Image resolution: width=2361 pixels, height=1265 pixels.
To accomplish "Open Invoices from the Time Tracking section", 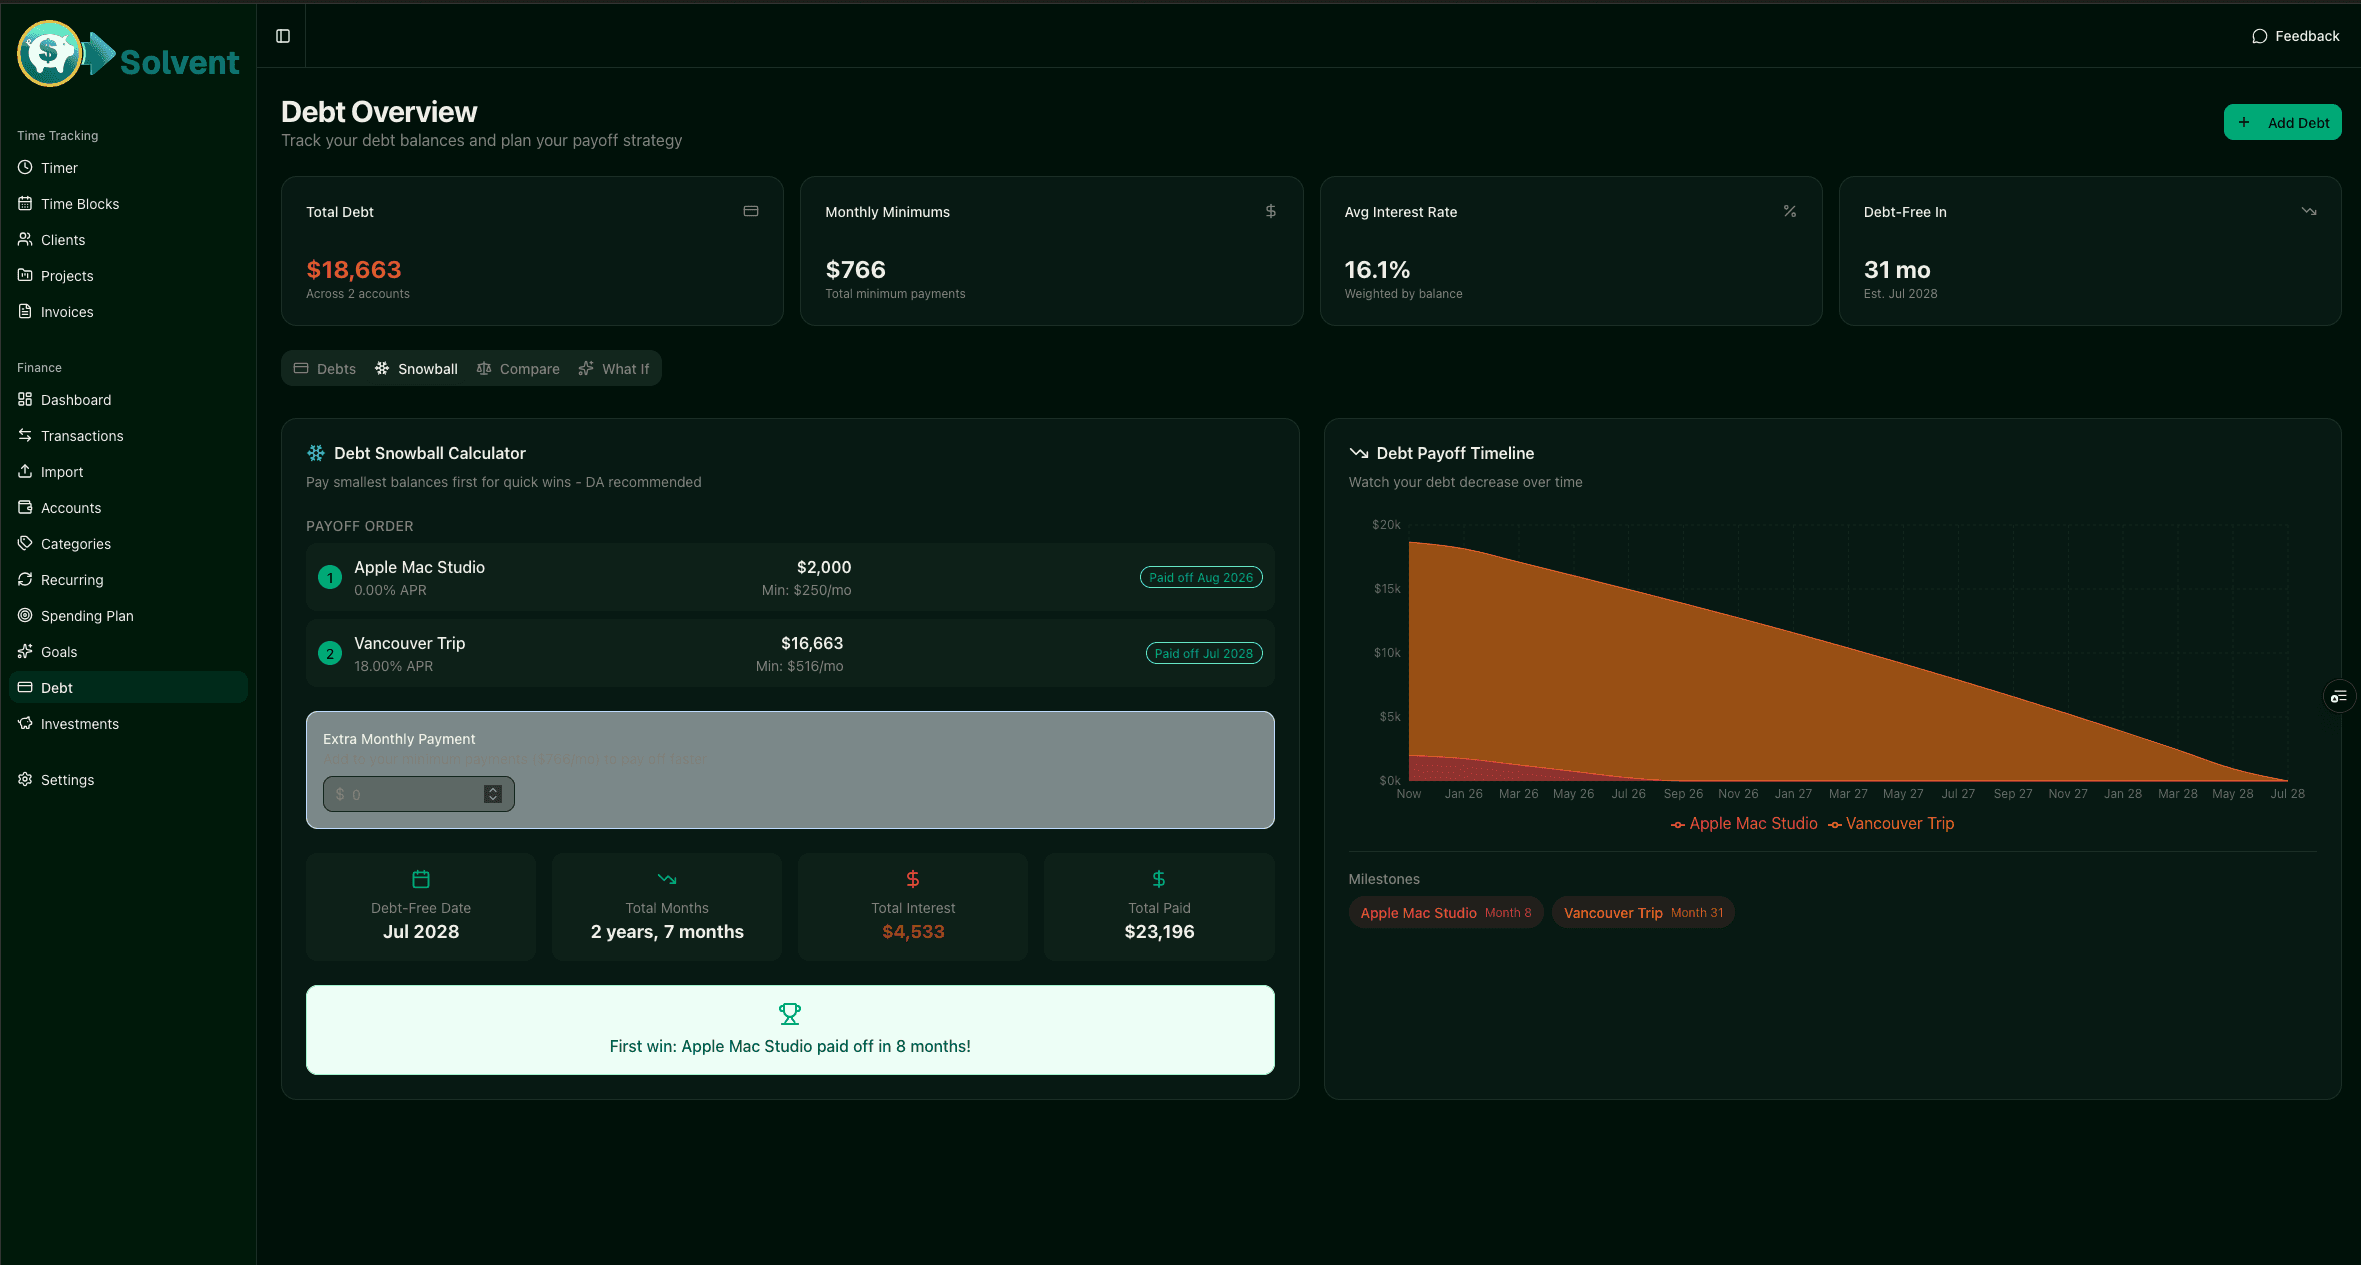I will 65,311.
